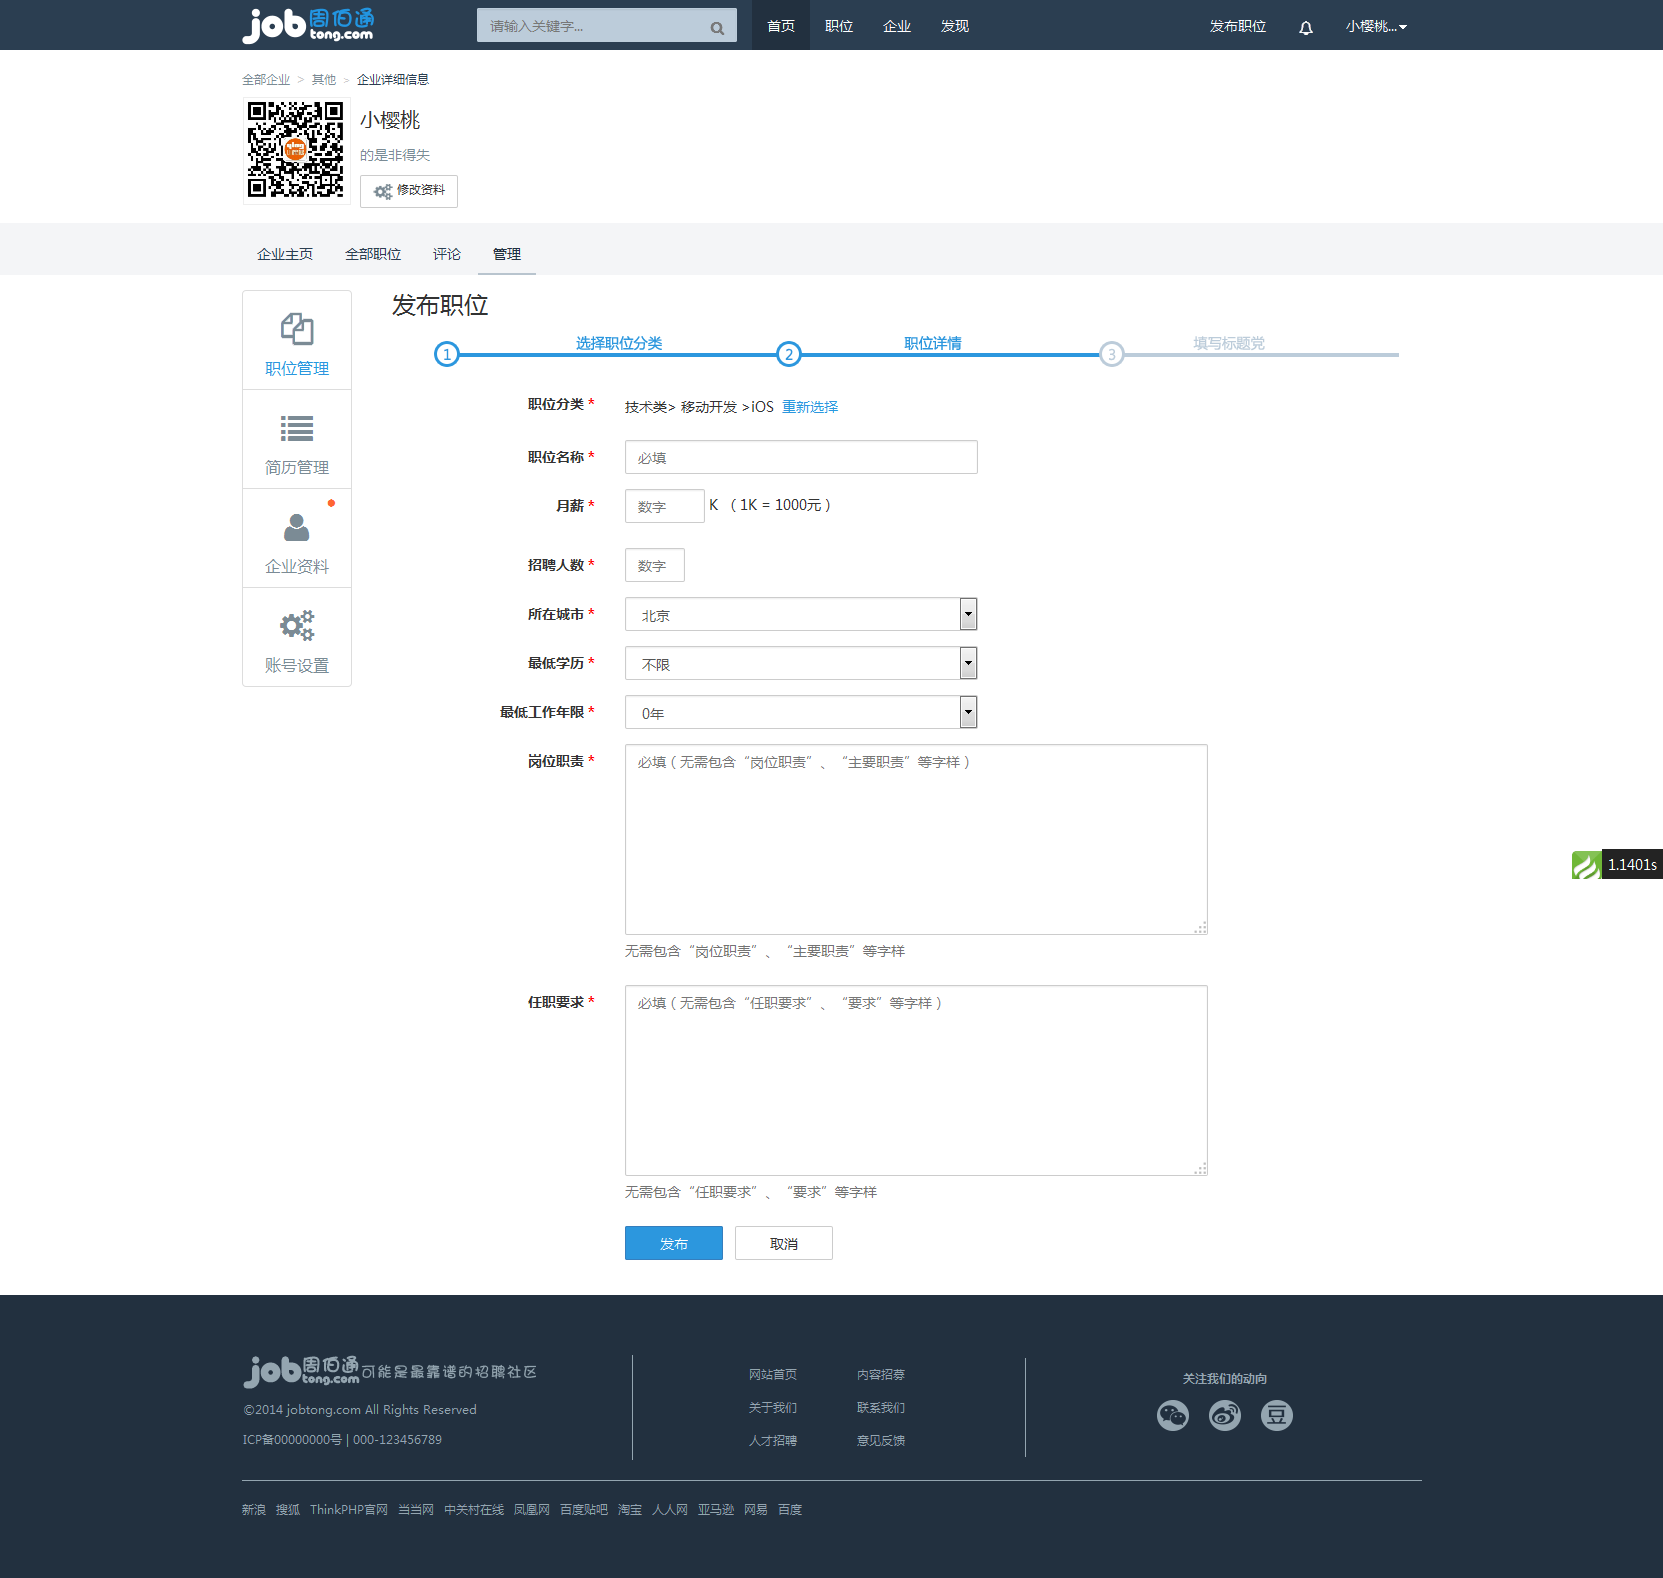Image resolution: width=1663 pixels, height=1578 pixels.
Task: Click 内容招募 footer link
Action: (881, 1375)
